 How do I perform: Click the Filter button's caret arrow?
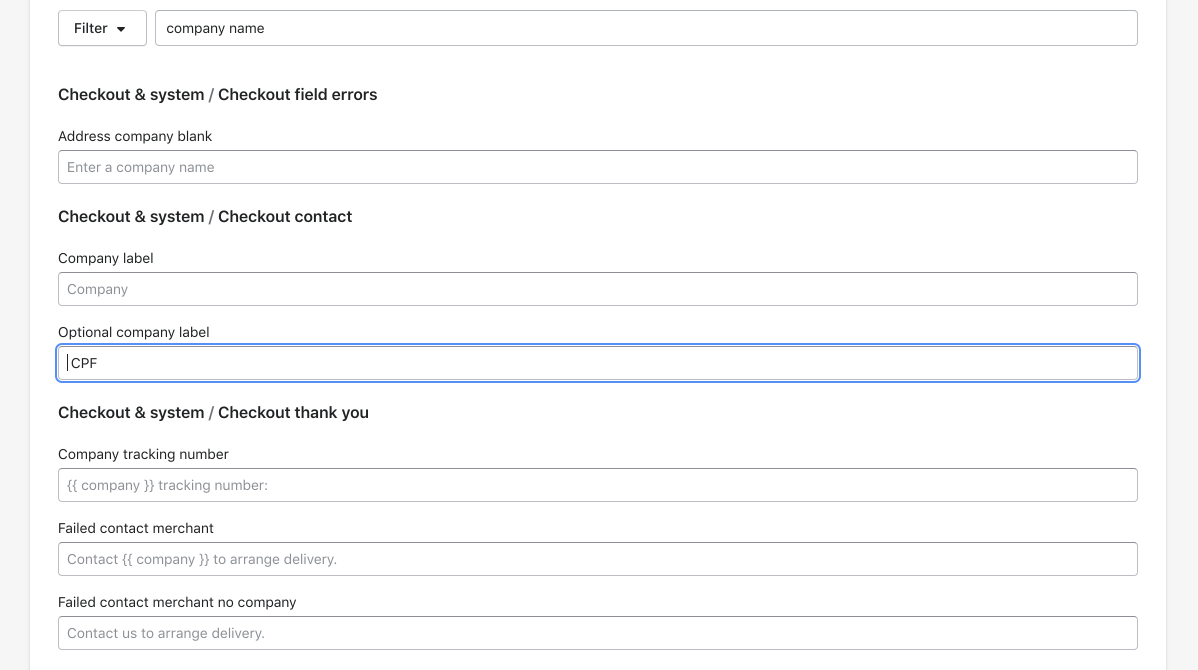coord(121,29)
